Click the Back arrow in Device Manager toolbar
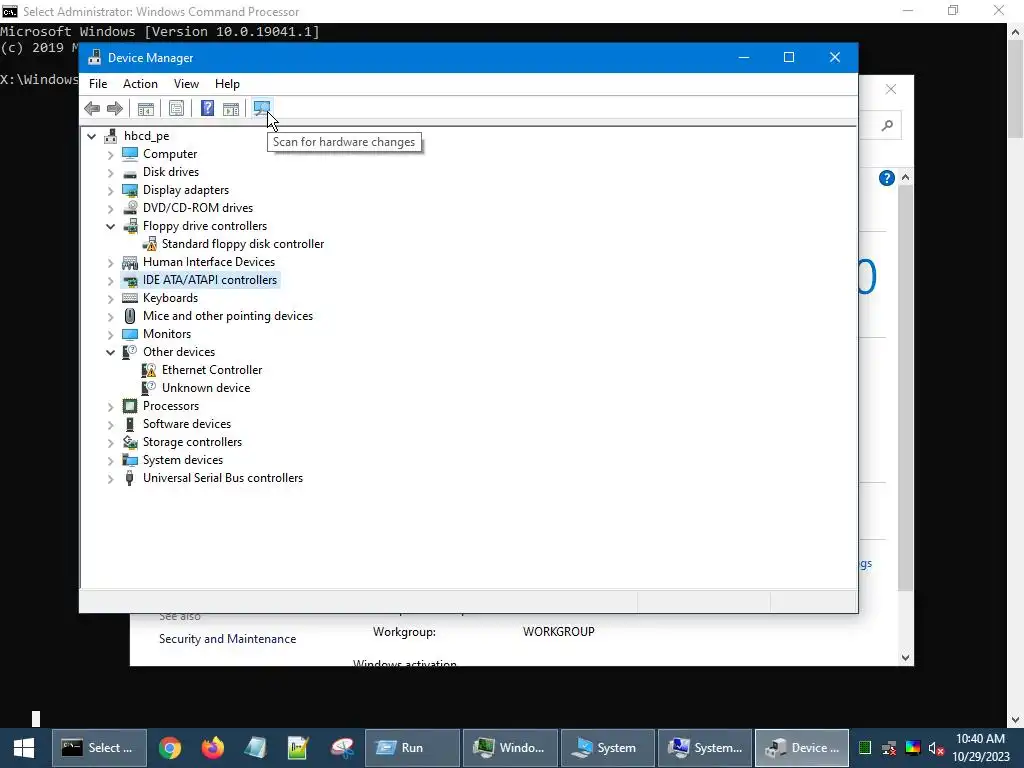 92,108
